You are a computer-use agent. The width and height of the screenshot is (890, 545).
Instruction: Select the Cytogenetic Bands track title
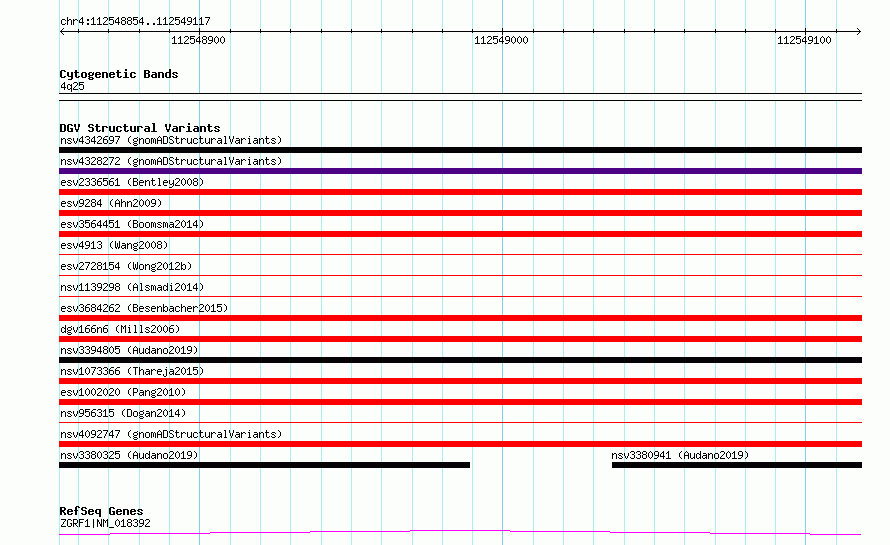tap(119, 74)
